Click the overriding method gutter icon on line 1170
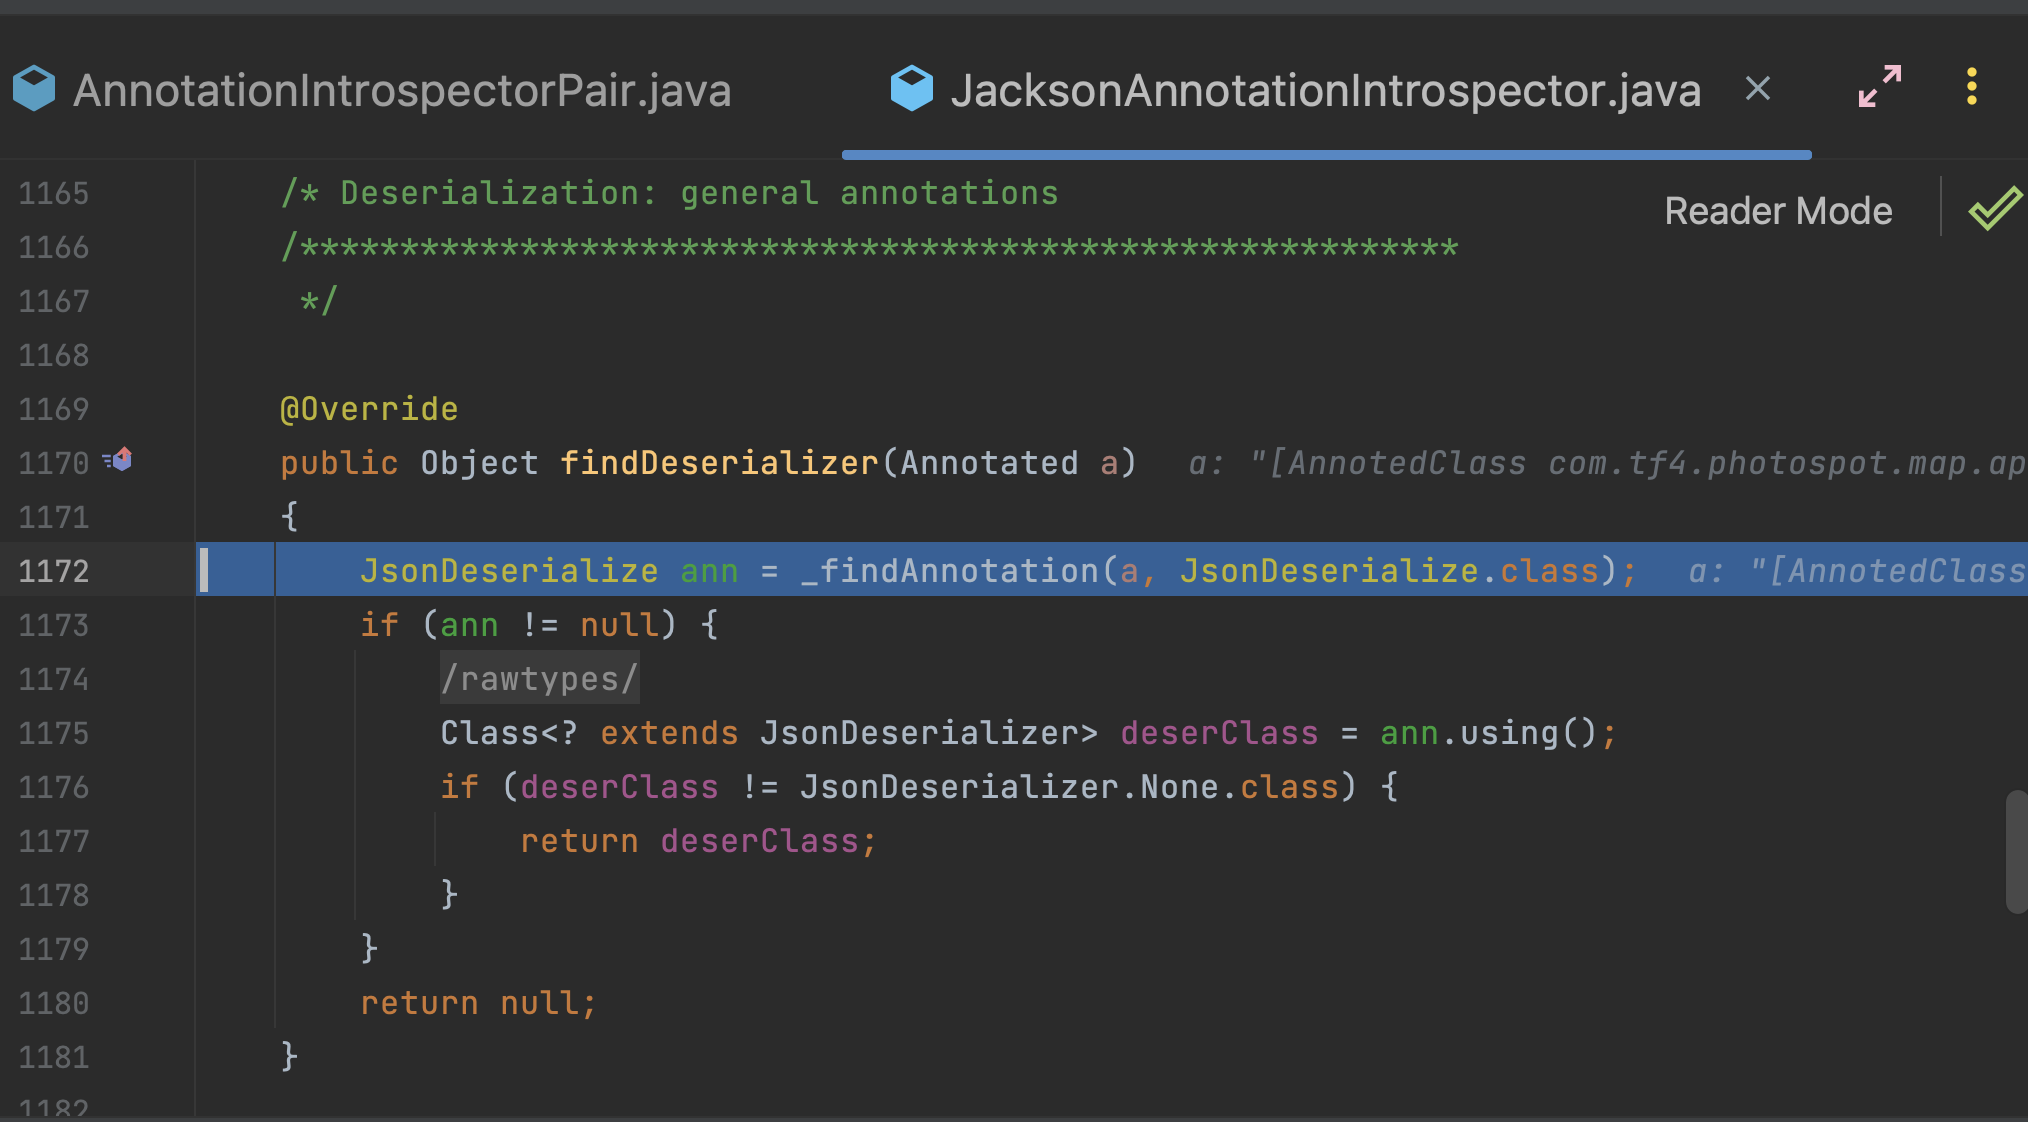2028x1122 pixels. coord(120,460)
